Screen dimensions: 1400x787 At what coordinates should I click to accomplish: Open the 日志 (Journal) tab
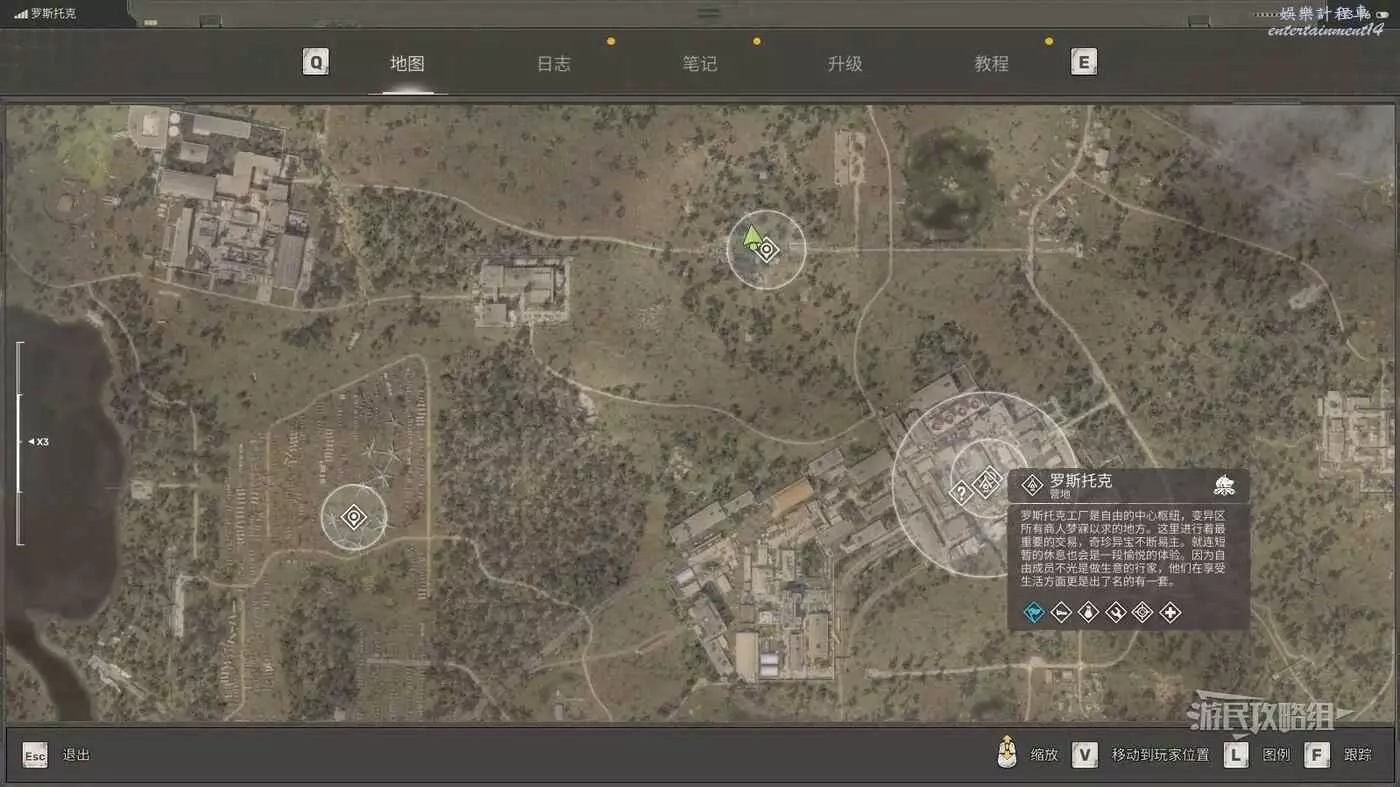553,63
